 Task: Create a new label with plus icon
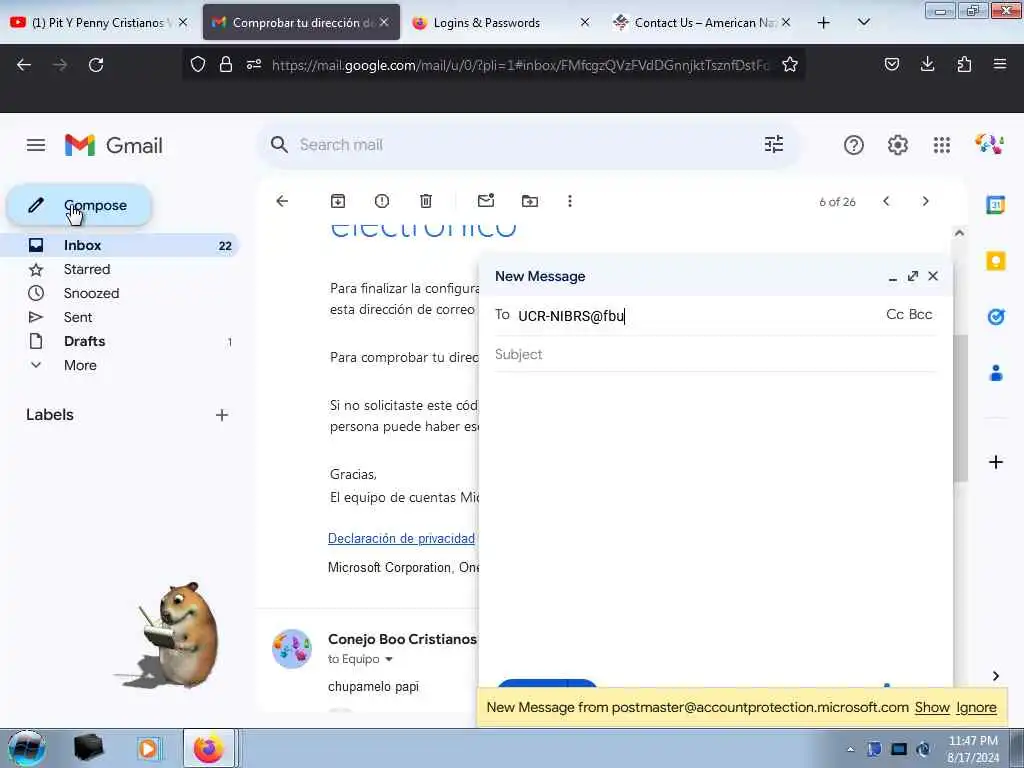click(x=222, y=415)
